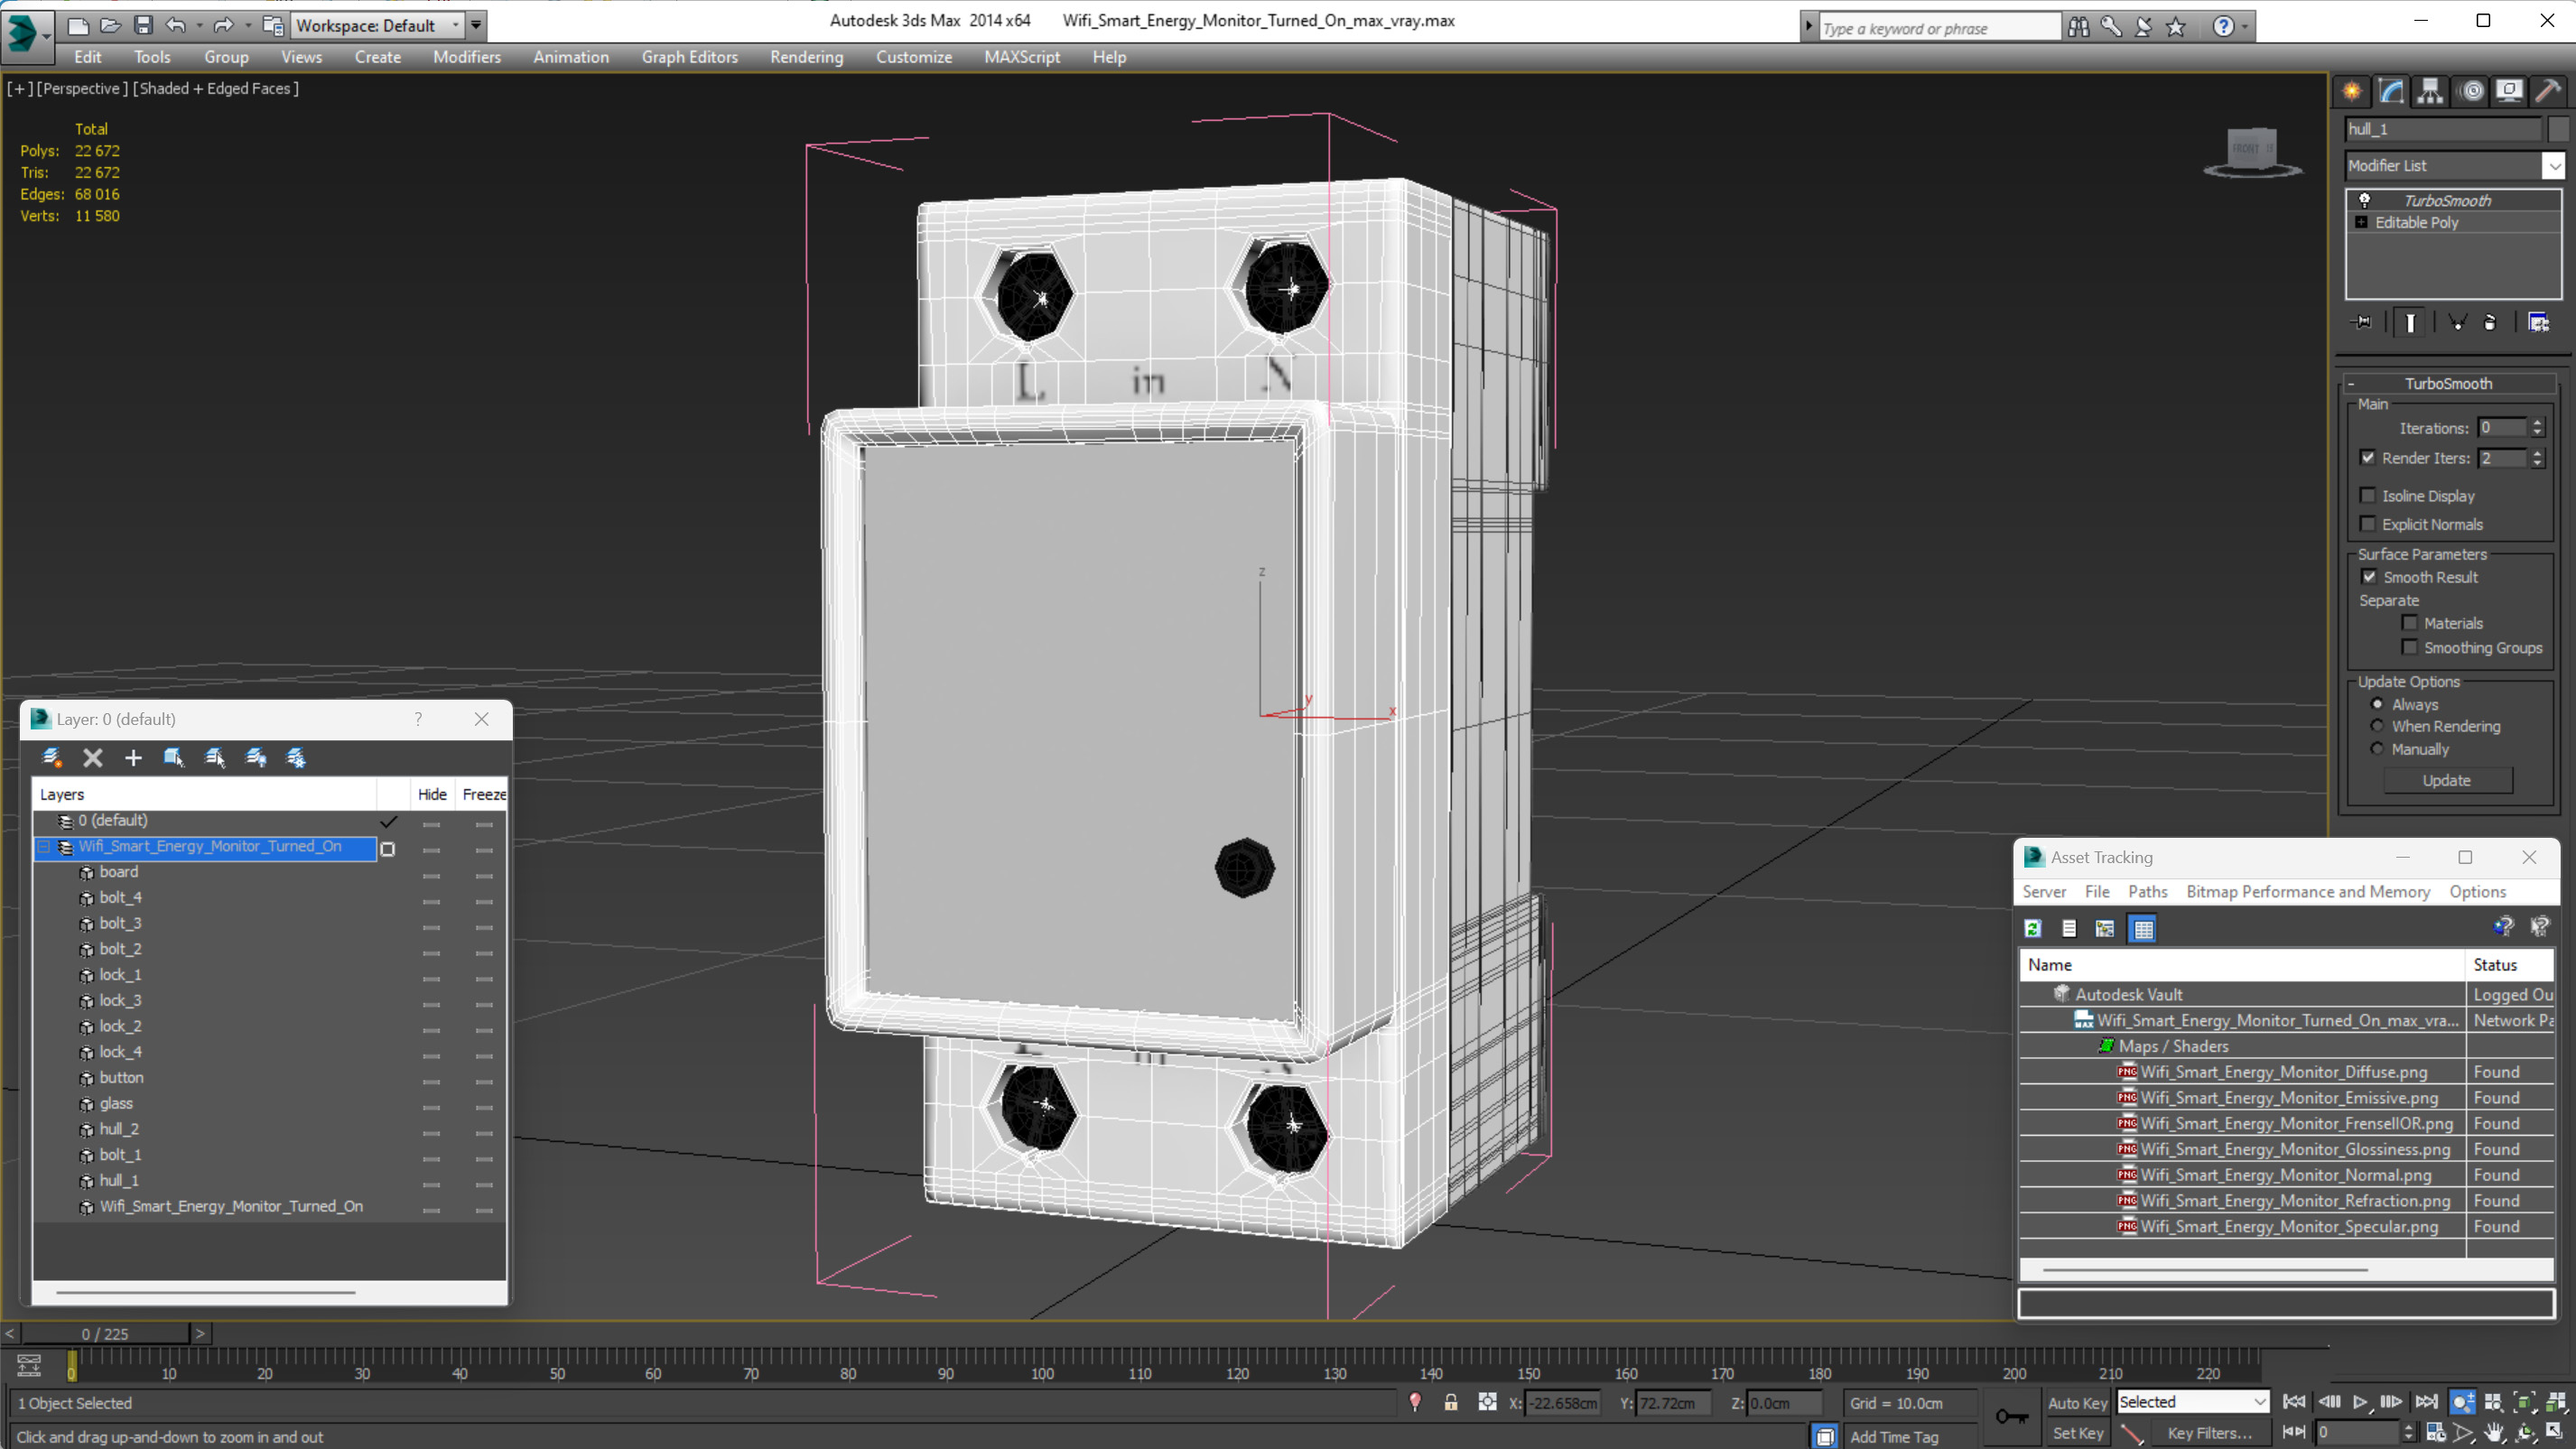
Task: Click the Refresh icon in Asset Tracking
Action: (2033, 929)
